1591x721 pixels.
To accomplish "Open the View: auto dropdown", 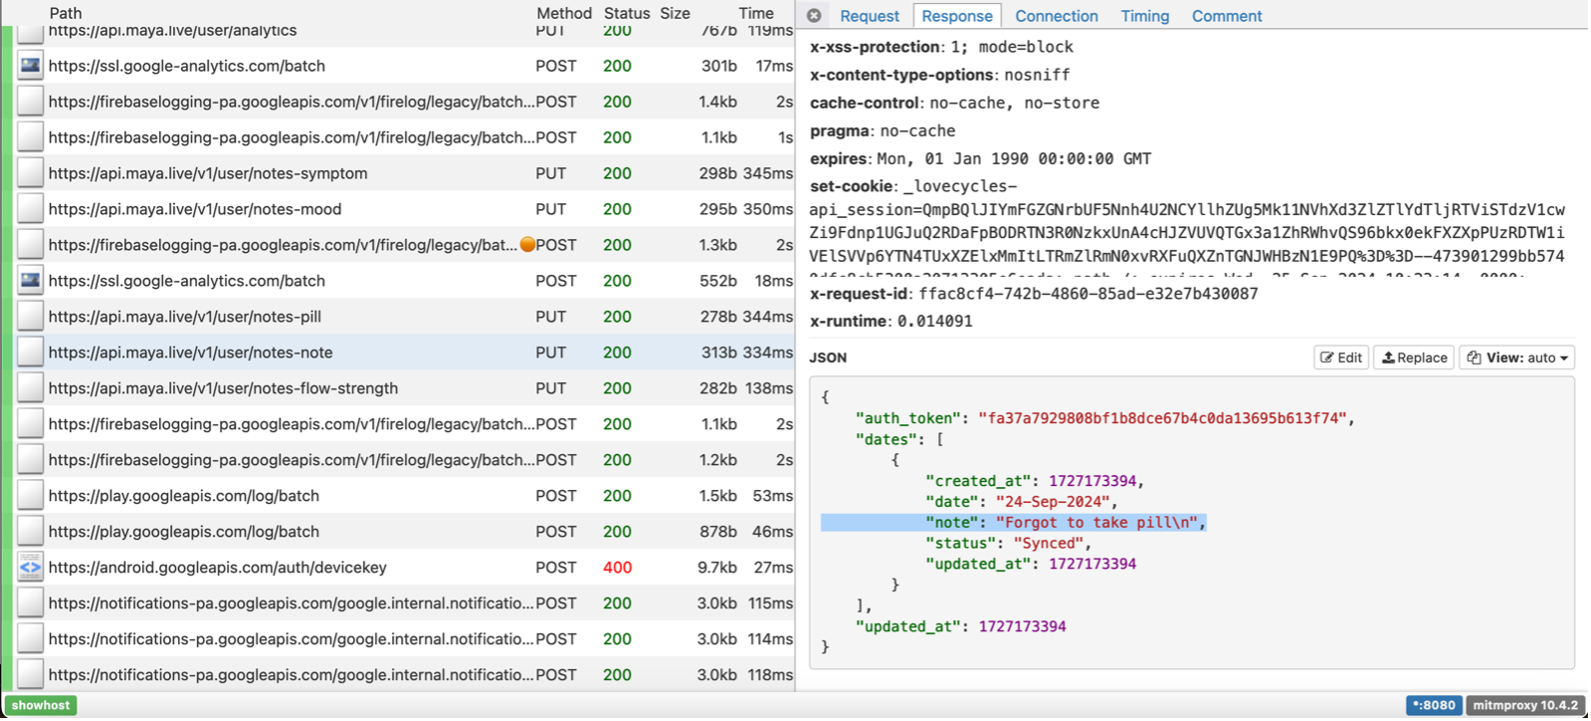I will point(1517,358).
